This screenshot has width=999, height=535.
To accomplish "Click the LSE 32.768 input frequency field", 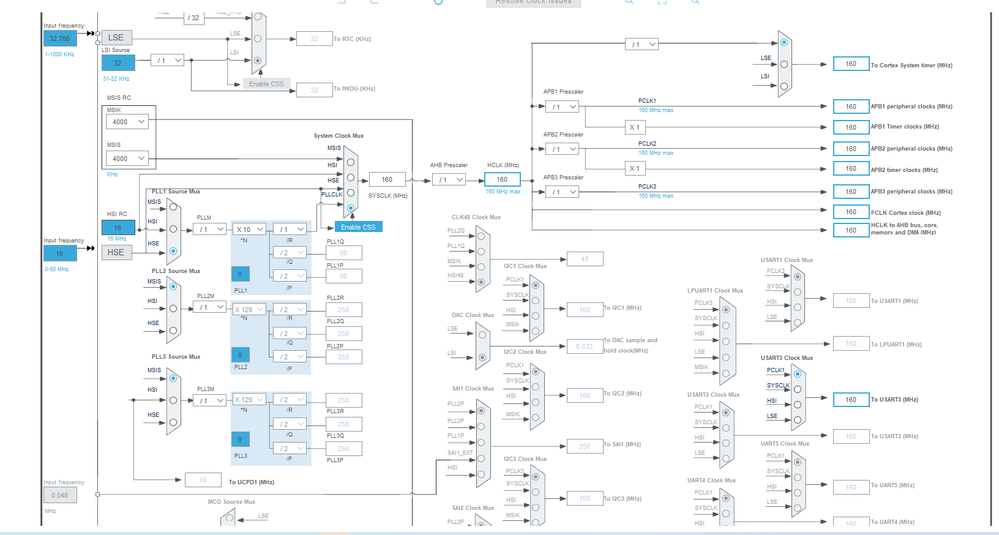I will [x=60, y=38].
